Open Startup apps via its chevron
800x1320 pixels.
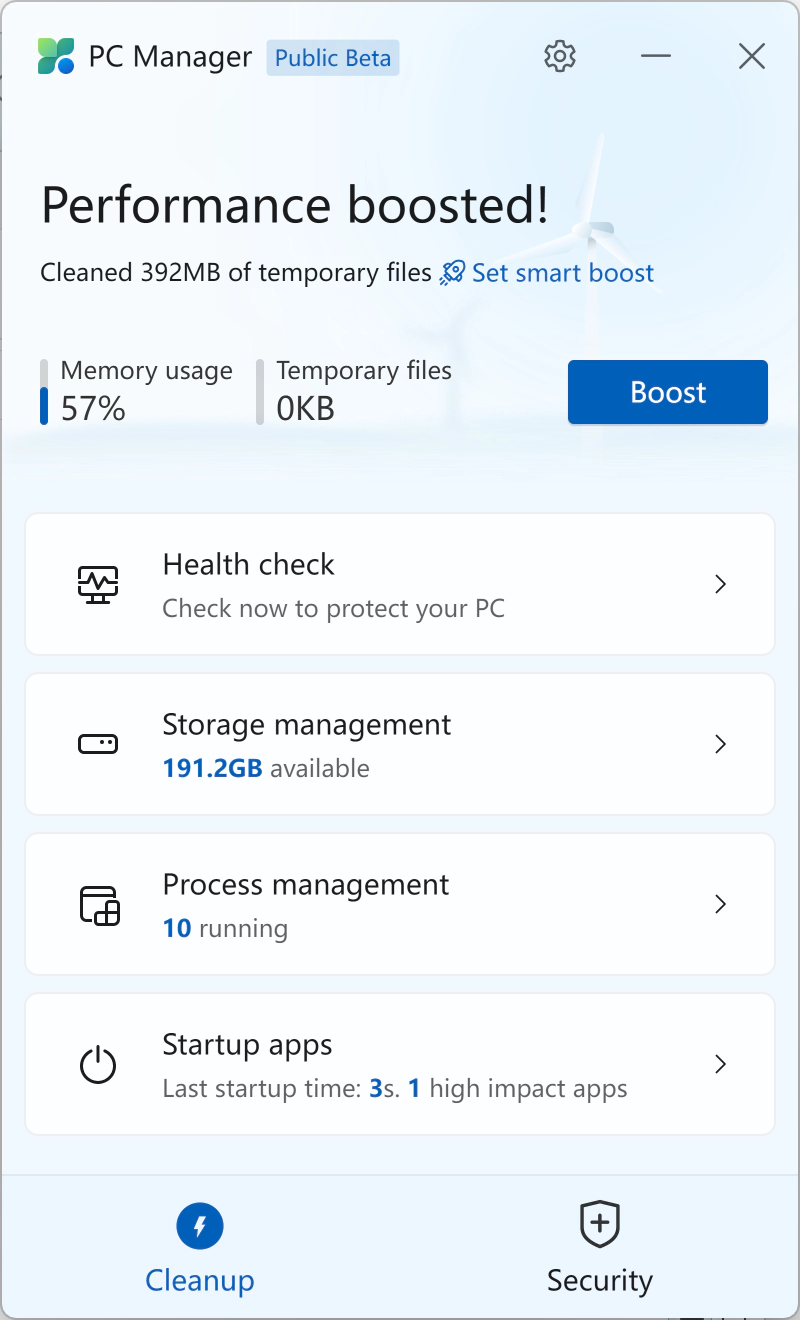tap(720, 1064)
